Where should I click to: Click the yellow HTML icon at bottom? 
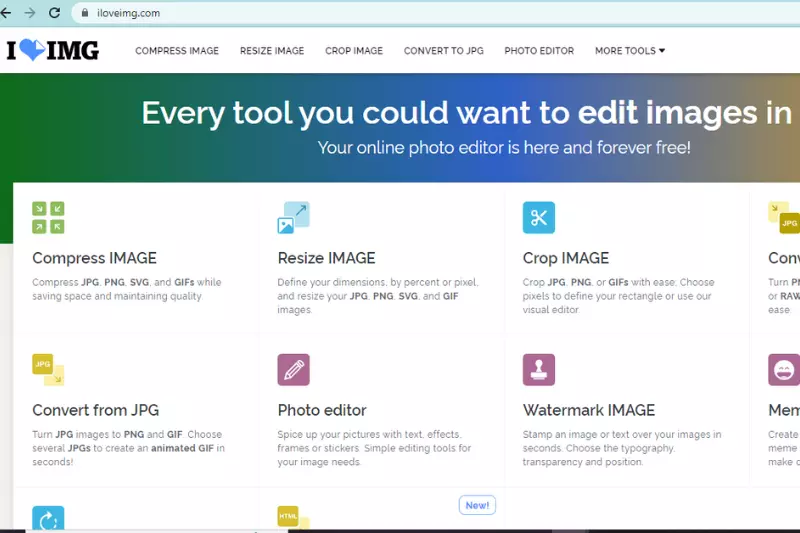coord(293,517)
